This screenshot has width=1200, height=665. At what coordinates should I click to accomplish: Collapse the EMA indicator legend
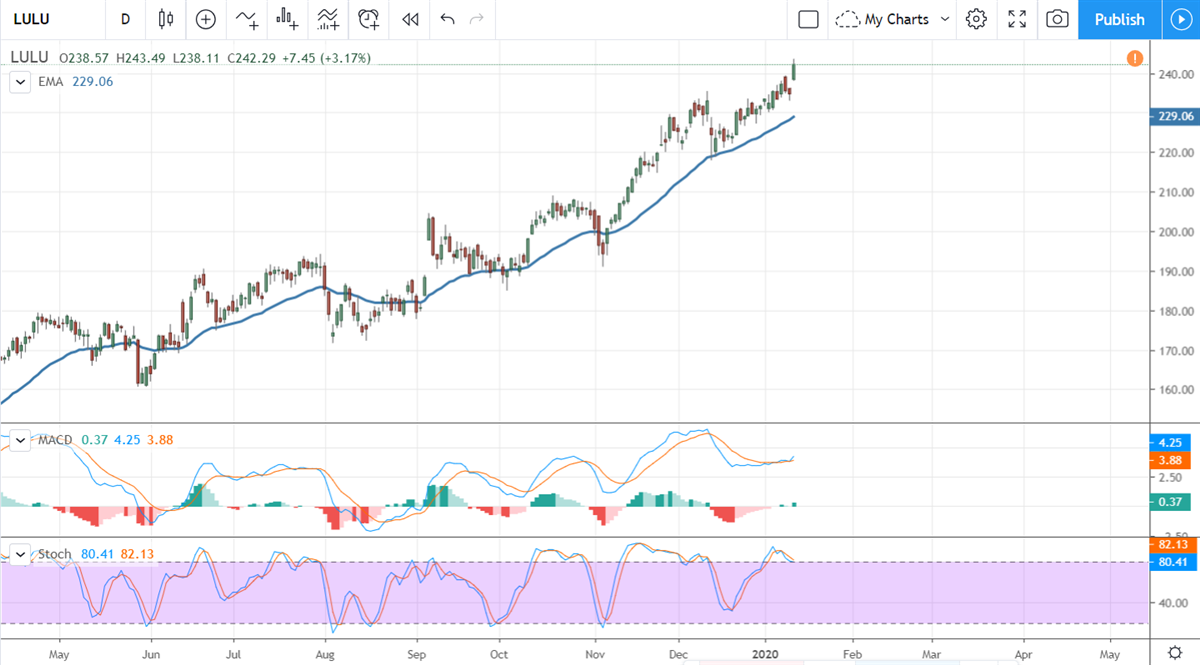(x=19, y=82)
